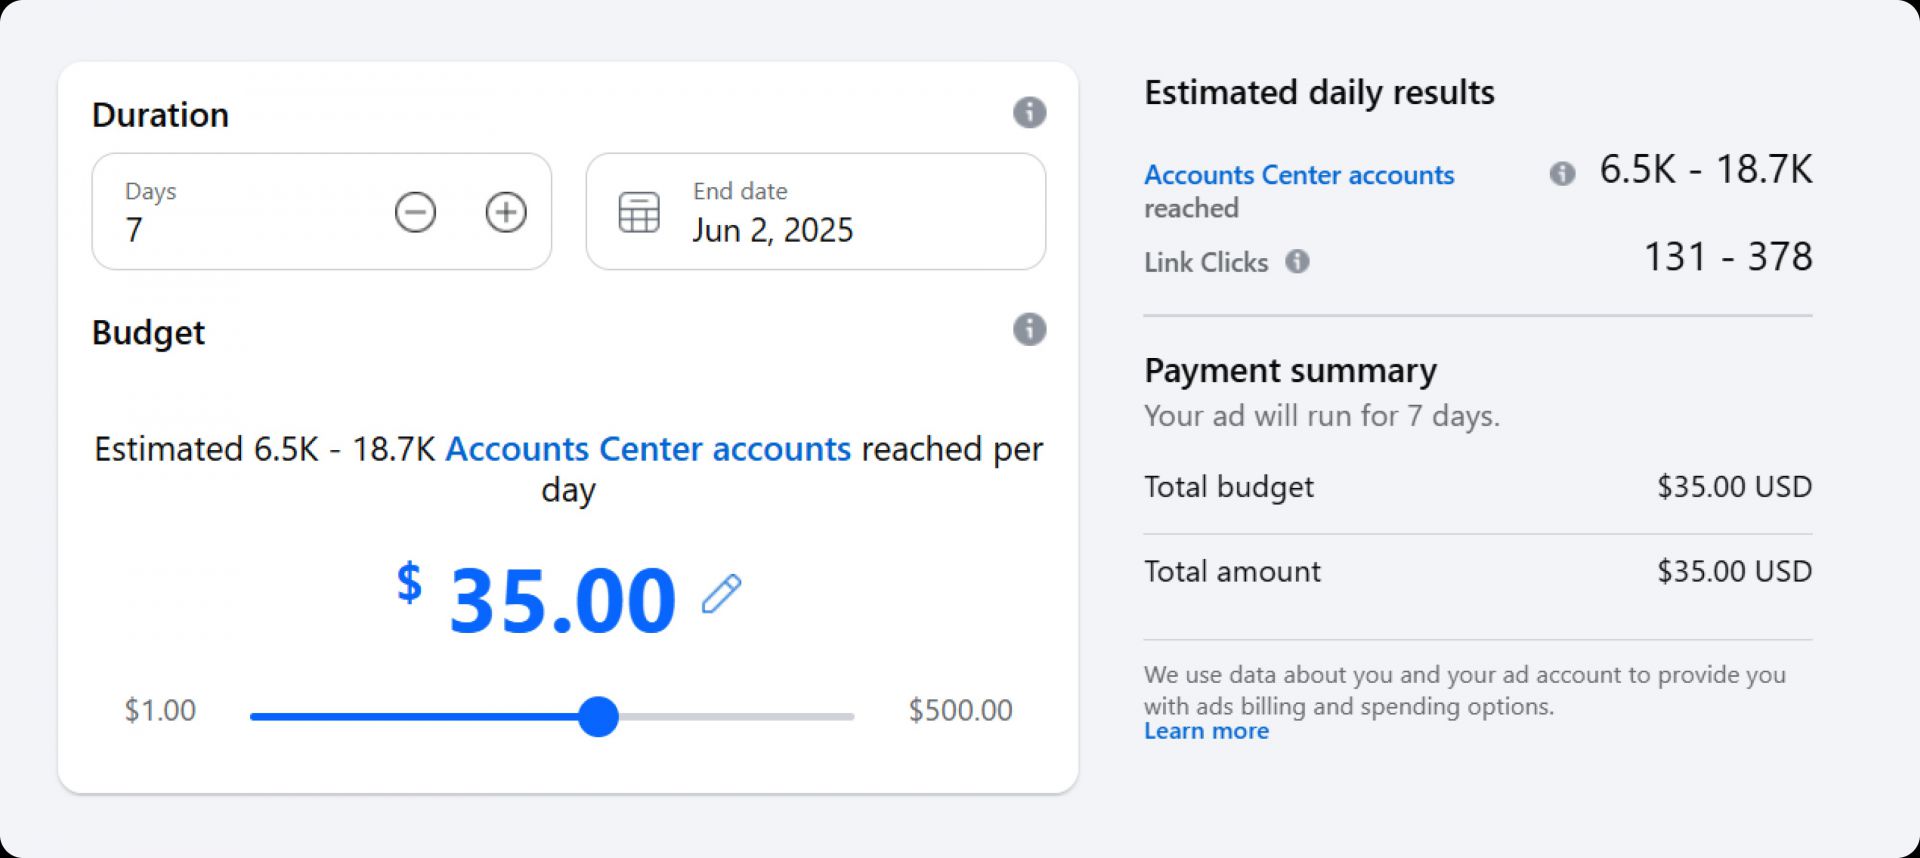1920x858 pixels.
Task: Click the large $35.00 budget amount
Action: [562, 600]
